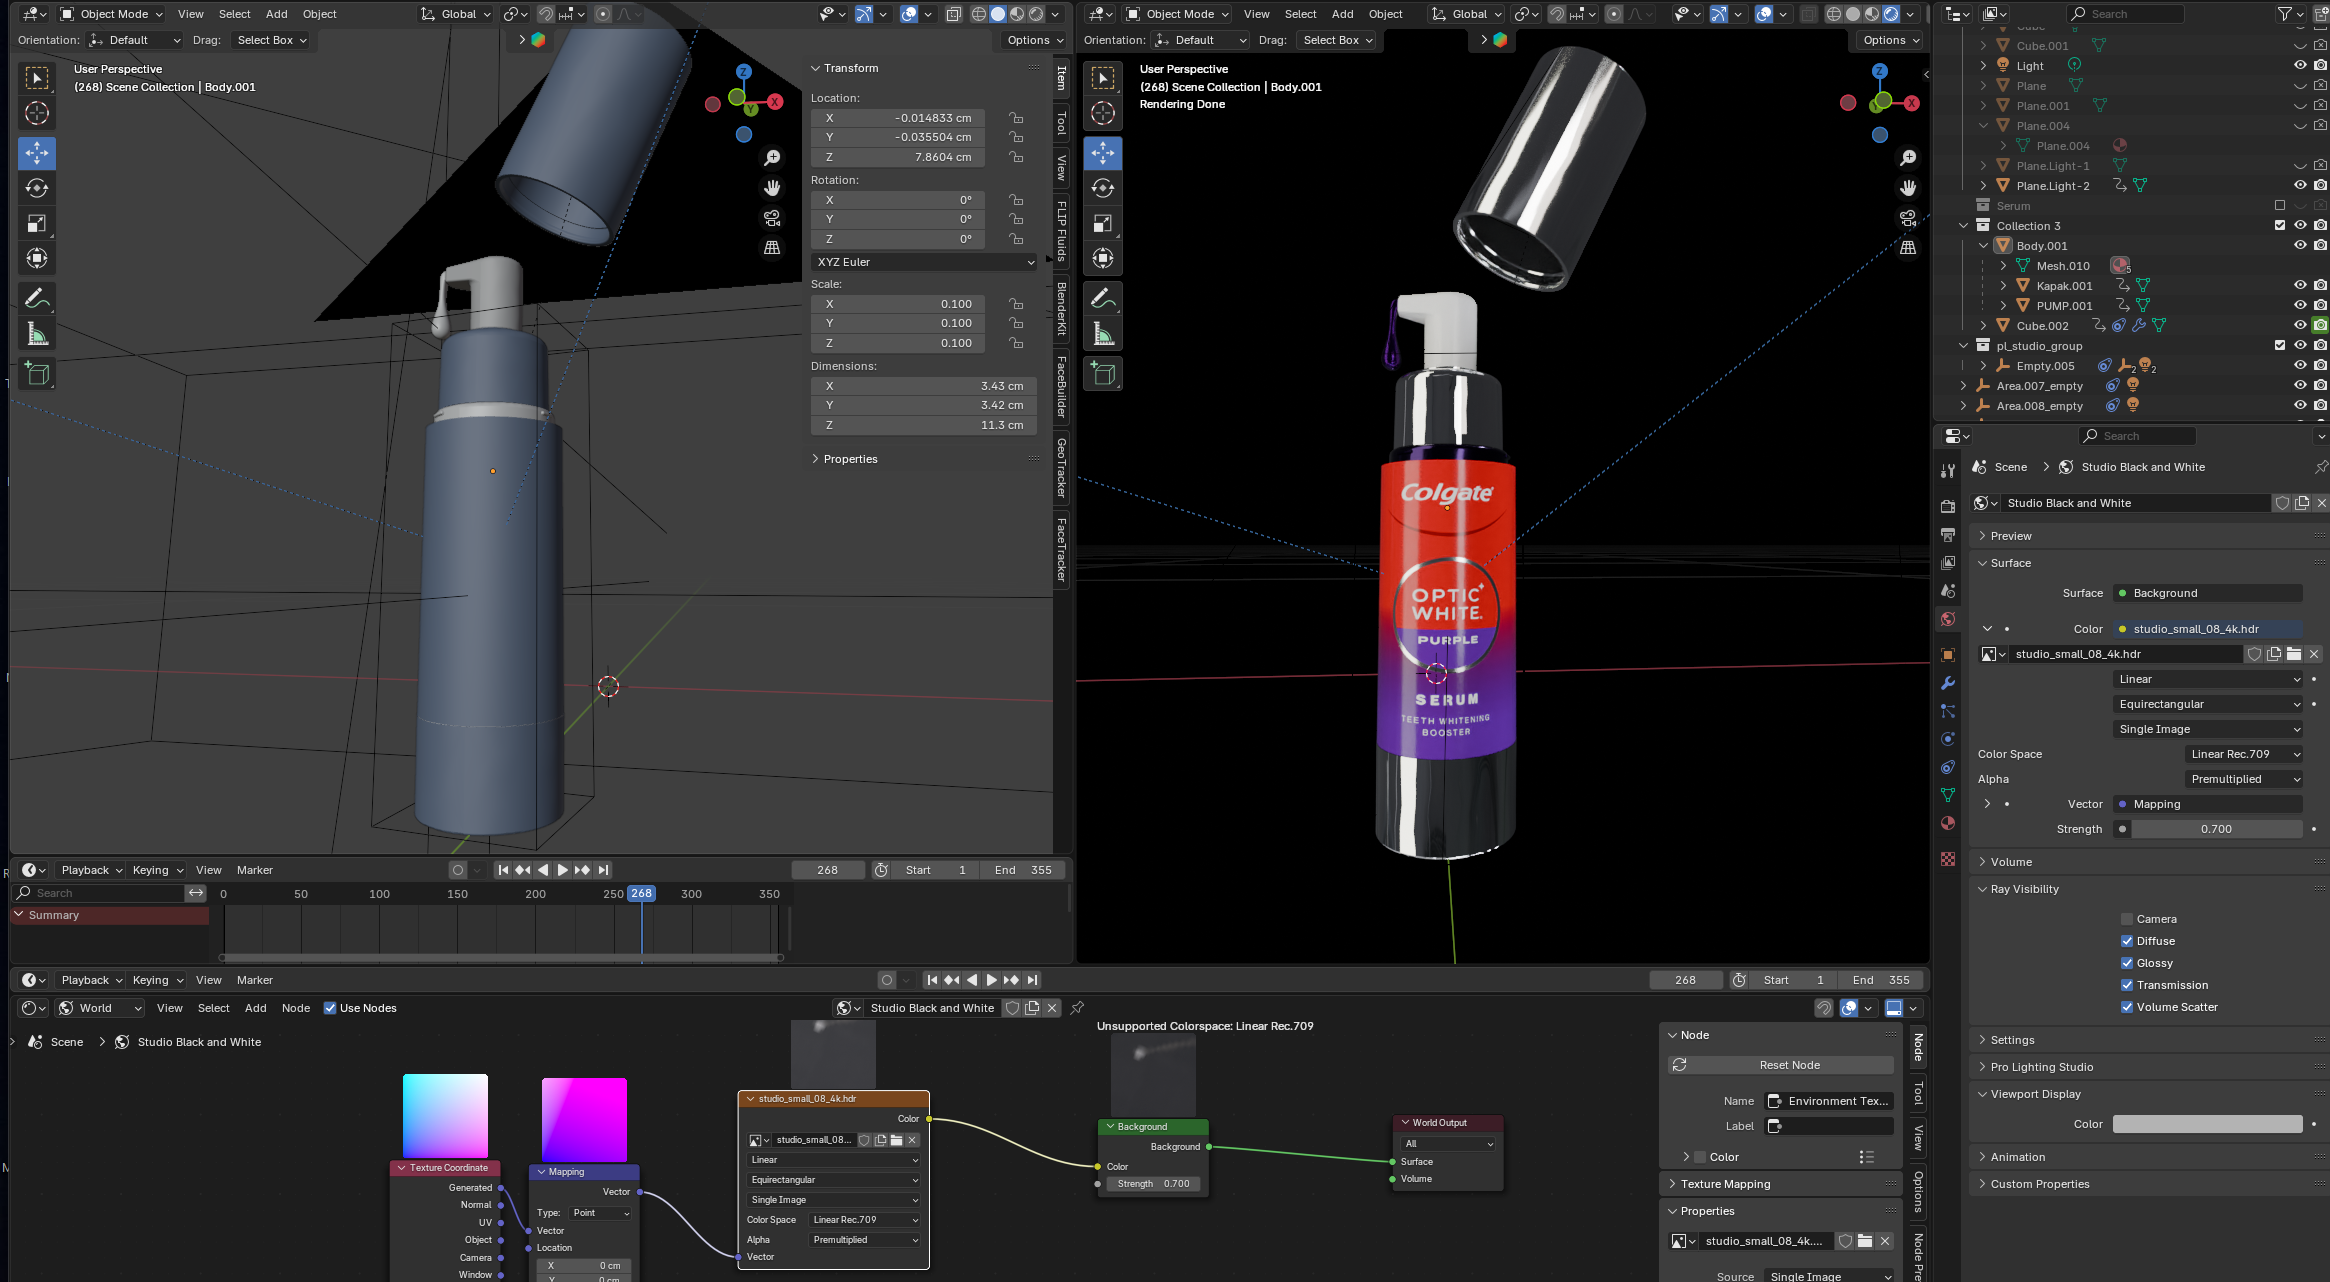Expand the Pro Lighting Studio panel
The image size is (2330, 1282).
[2041, 1067]
